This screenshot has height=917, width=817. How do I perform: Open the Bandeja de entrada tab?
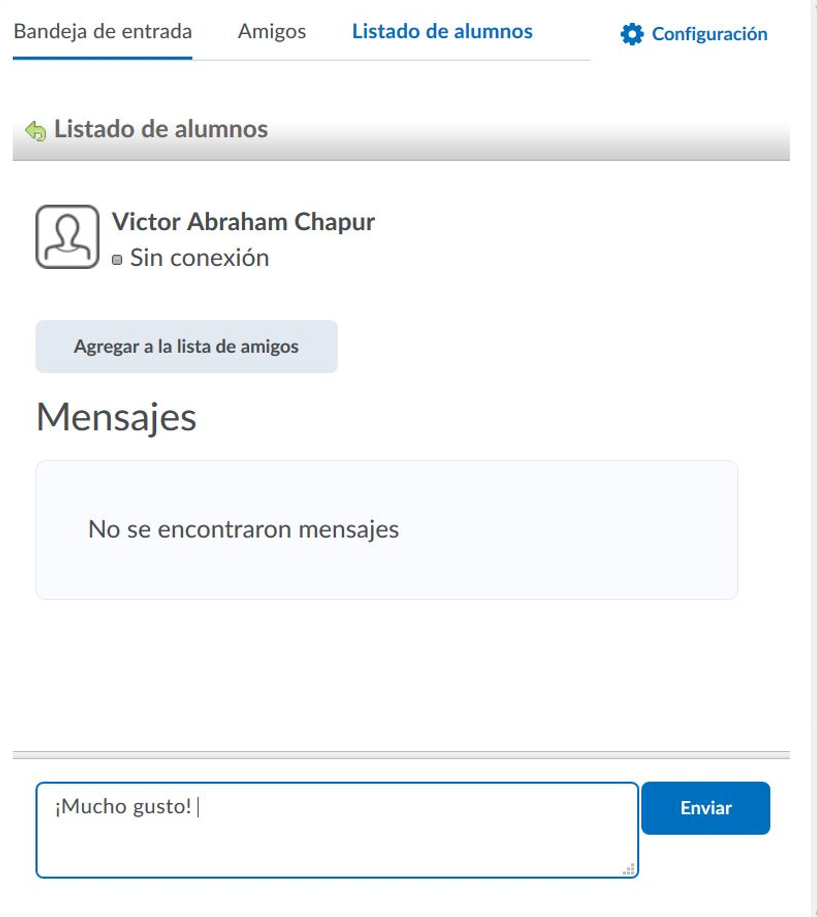pos(102,31)
